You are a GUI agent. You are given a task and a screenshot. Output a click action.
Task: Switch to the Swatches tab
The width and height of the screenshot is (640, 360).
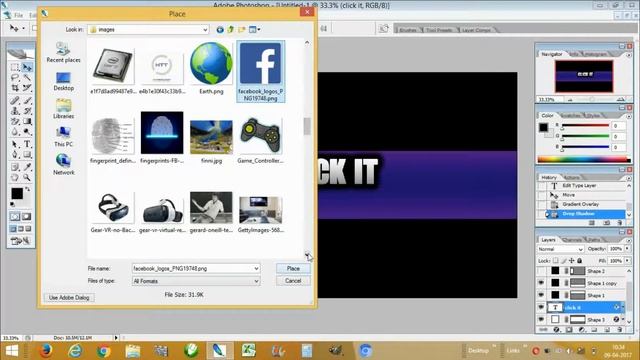[570, 116]
